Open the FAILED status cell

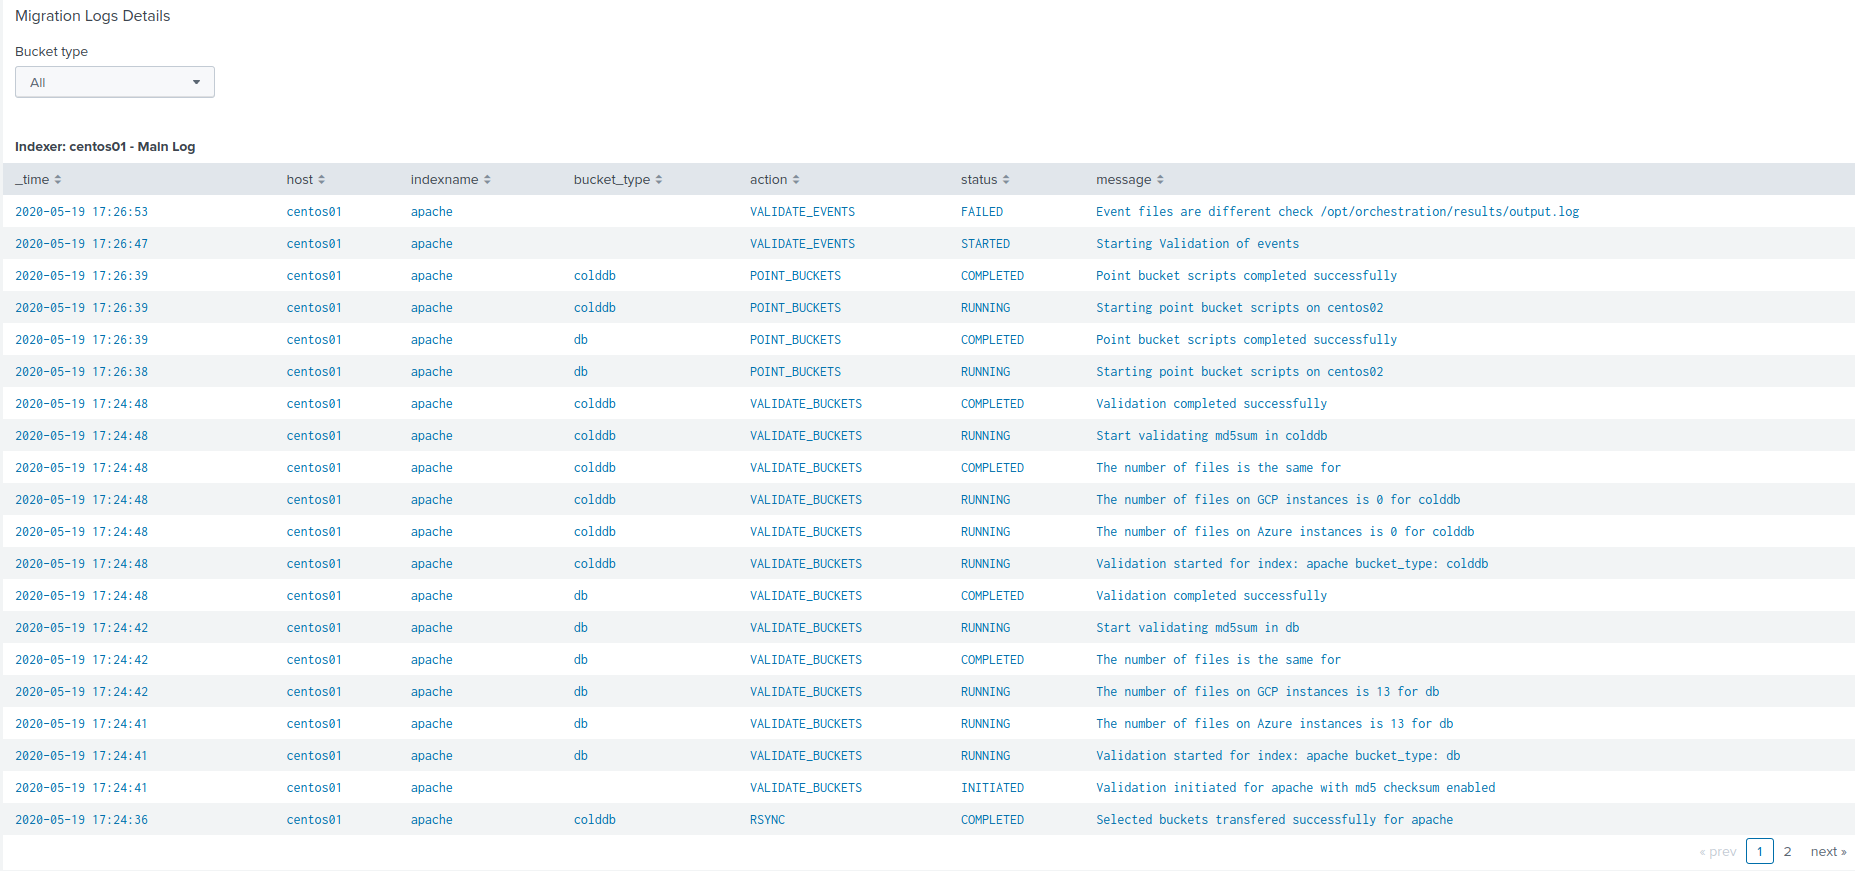click(x=982, y=211)
